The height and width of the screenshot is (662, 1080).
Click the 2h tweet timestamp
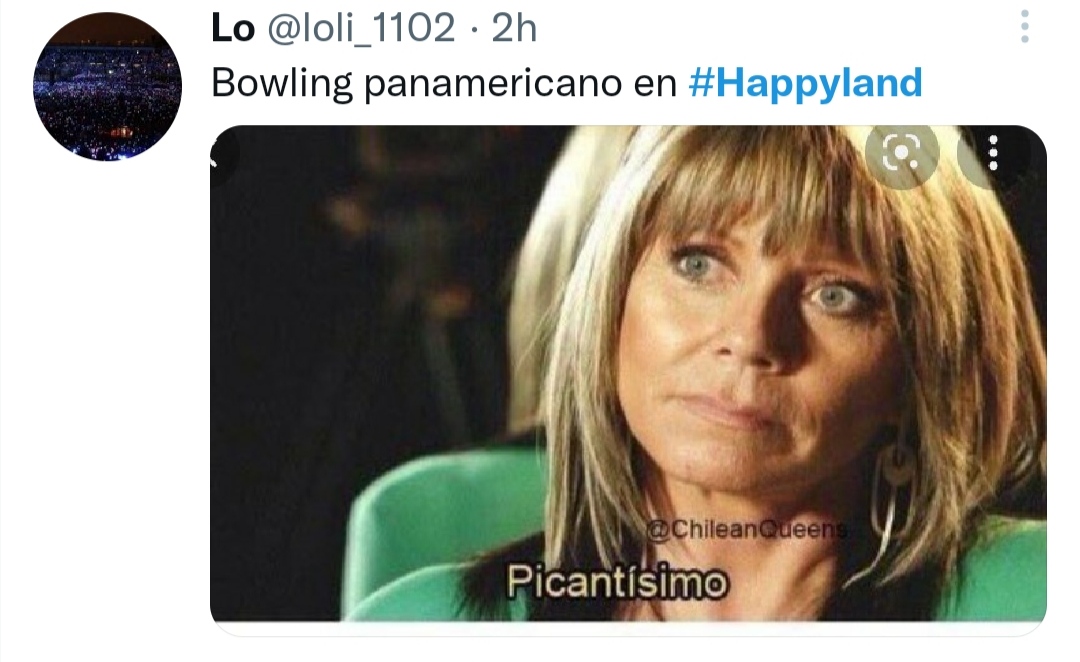(514, 28)
